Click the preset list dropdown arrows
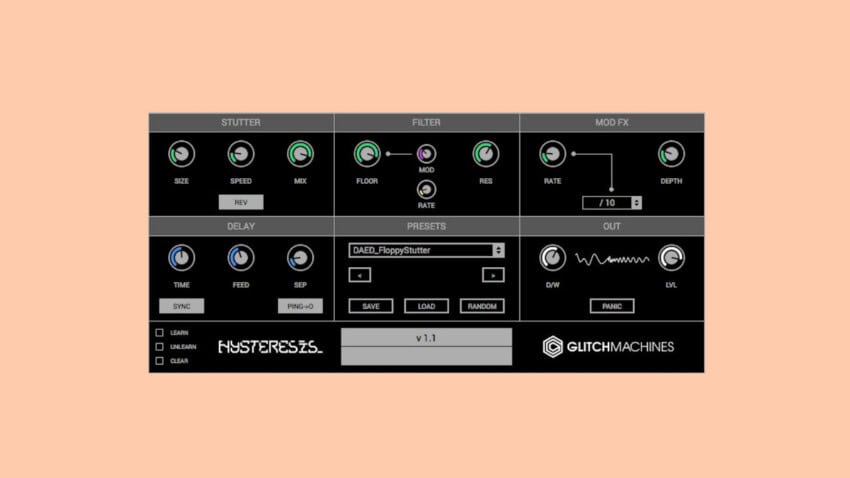850x478 pixels. point(498,250)
